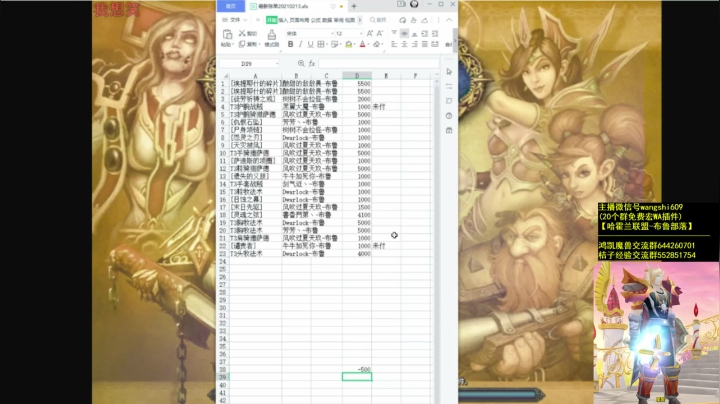Open the font size 12 dropdown
Image resolution: width=720 pixels, height=404 pixels.
coord(360,34)
